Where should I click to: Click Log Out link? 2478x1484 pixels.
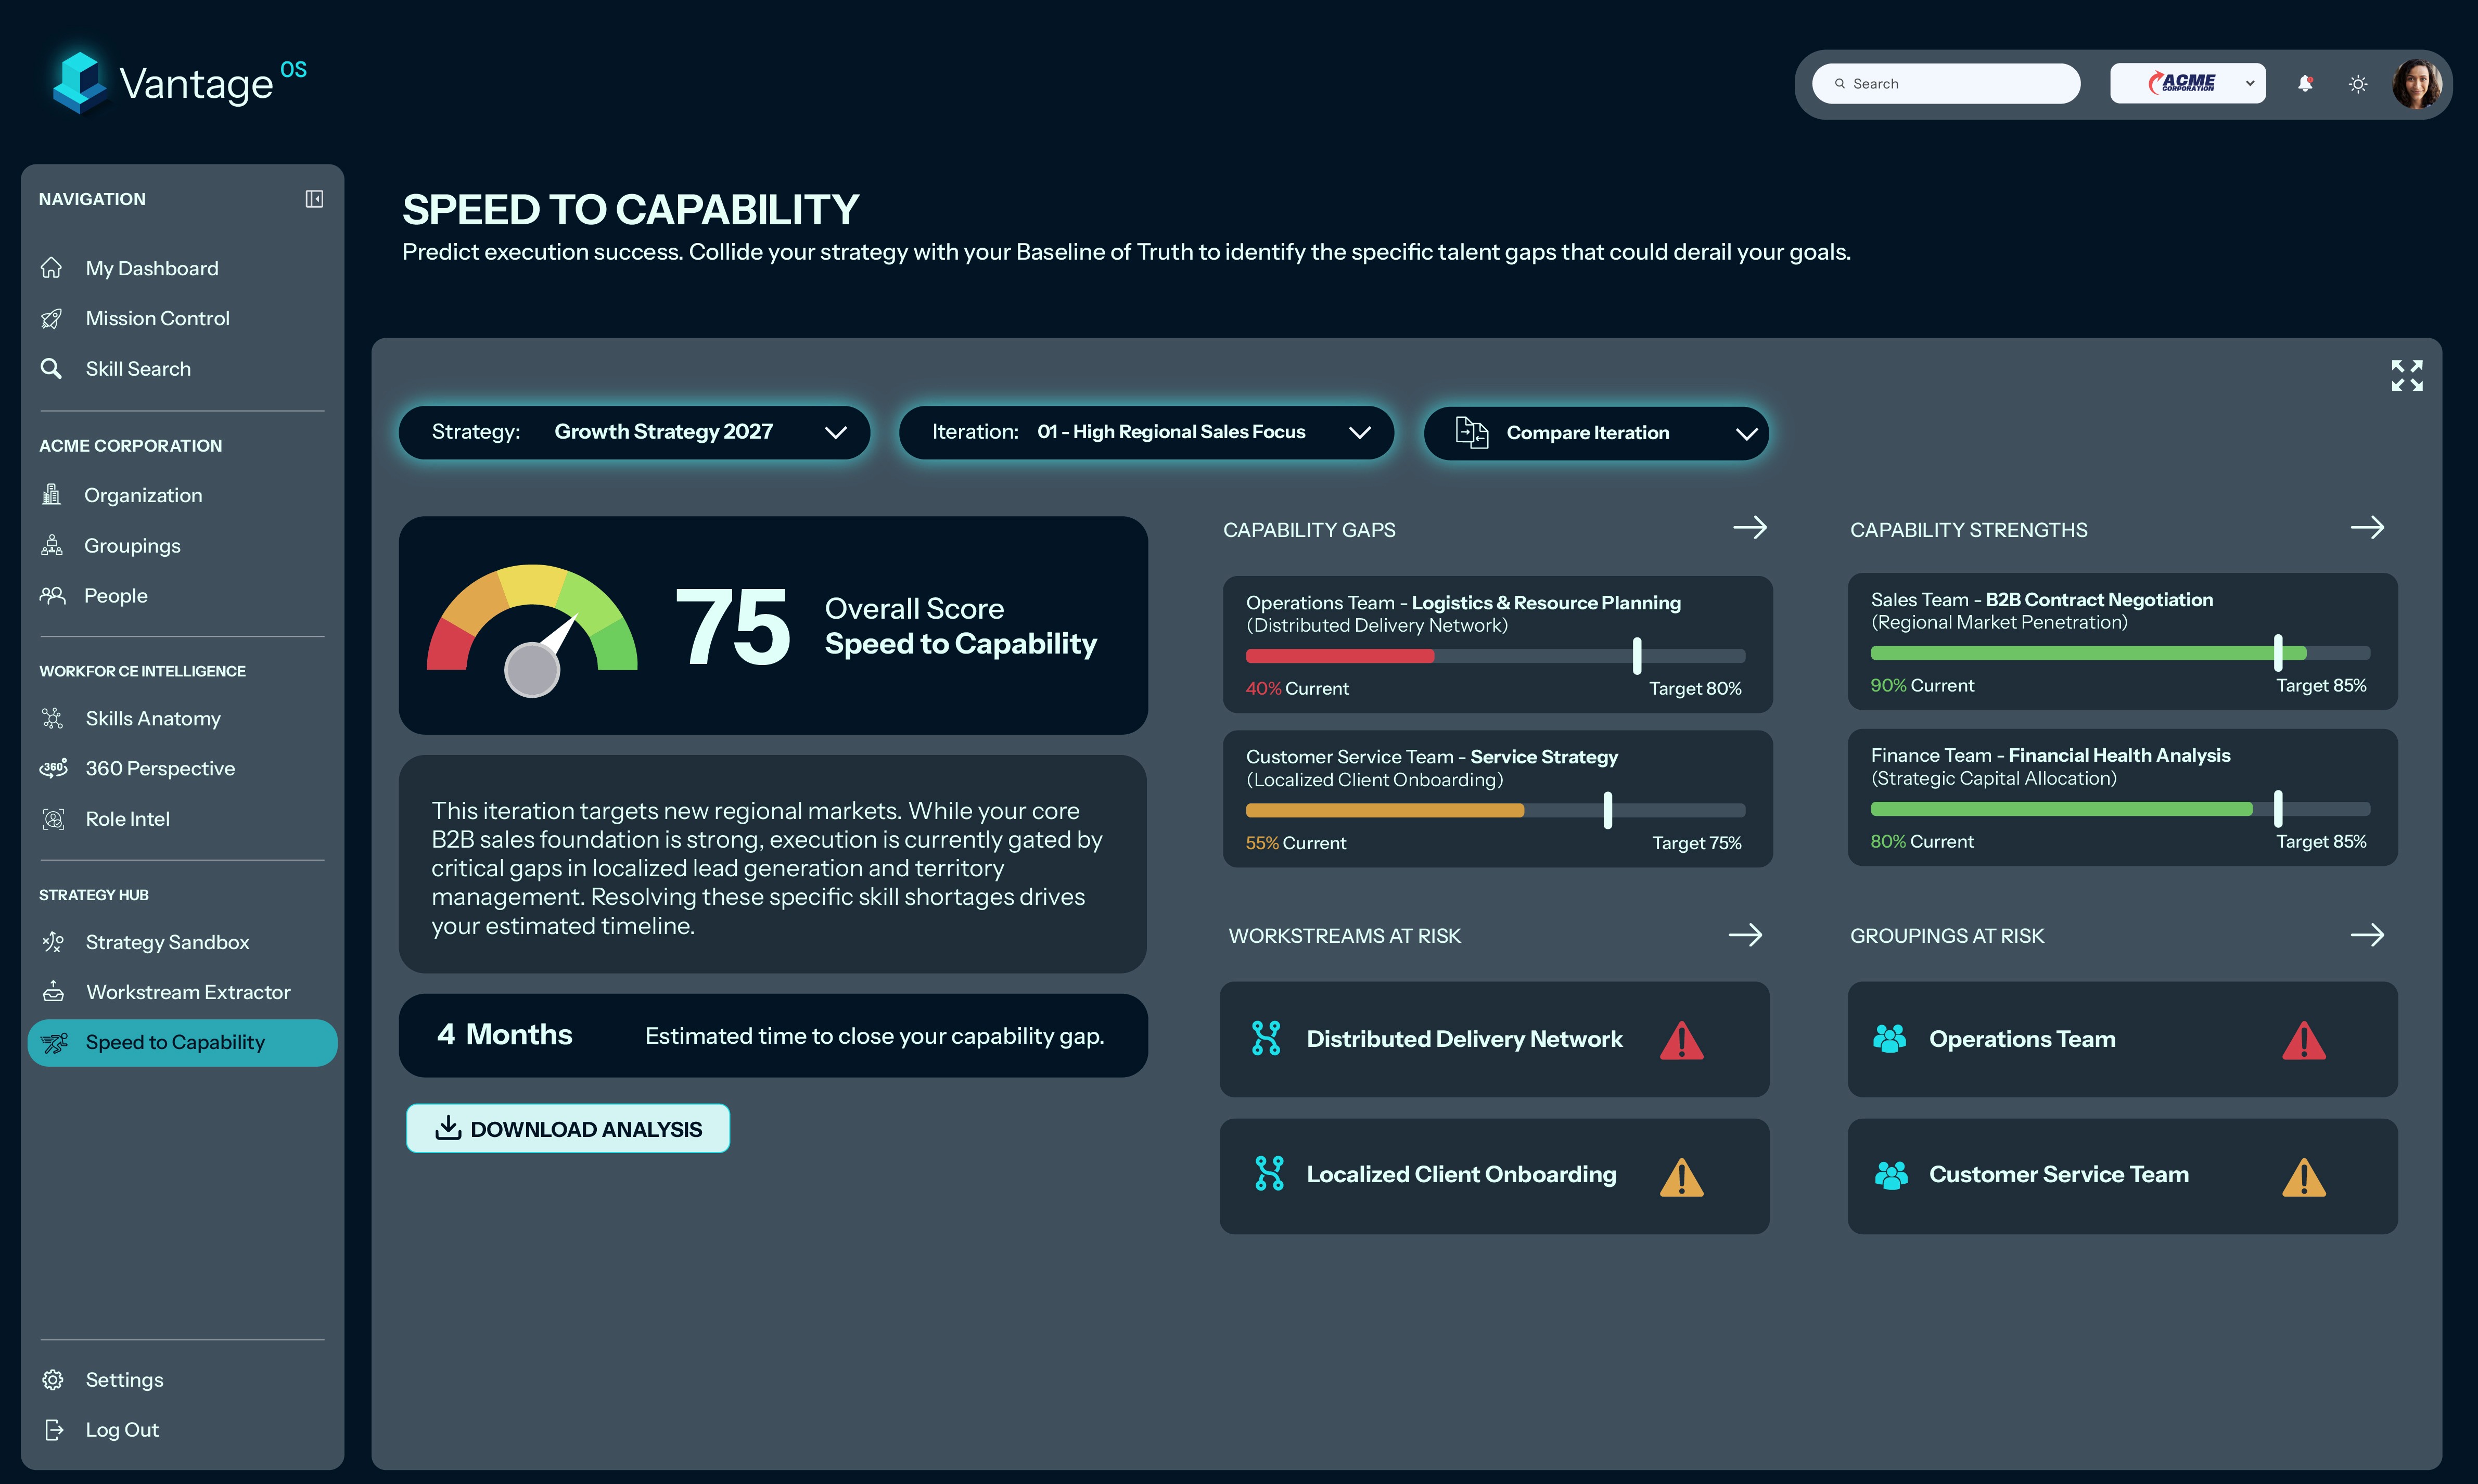tap(121, 1430)
